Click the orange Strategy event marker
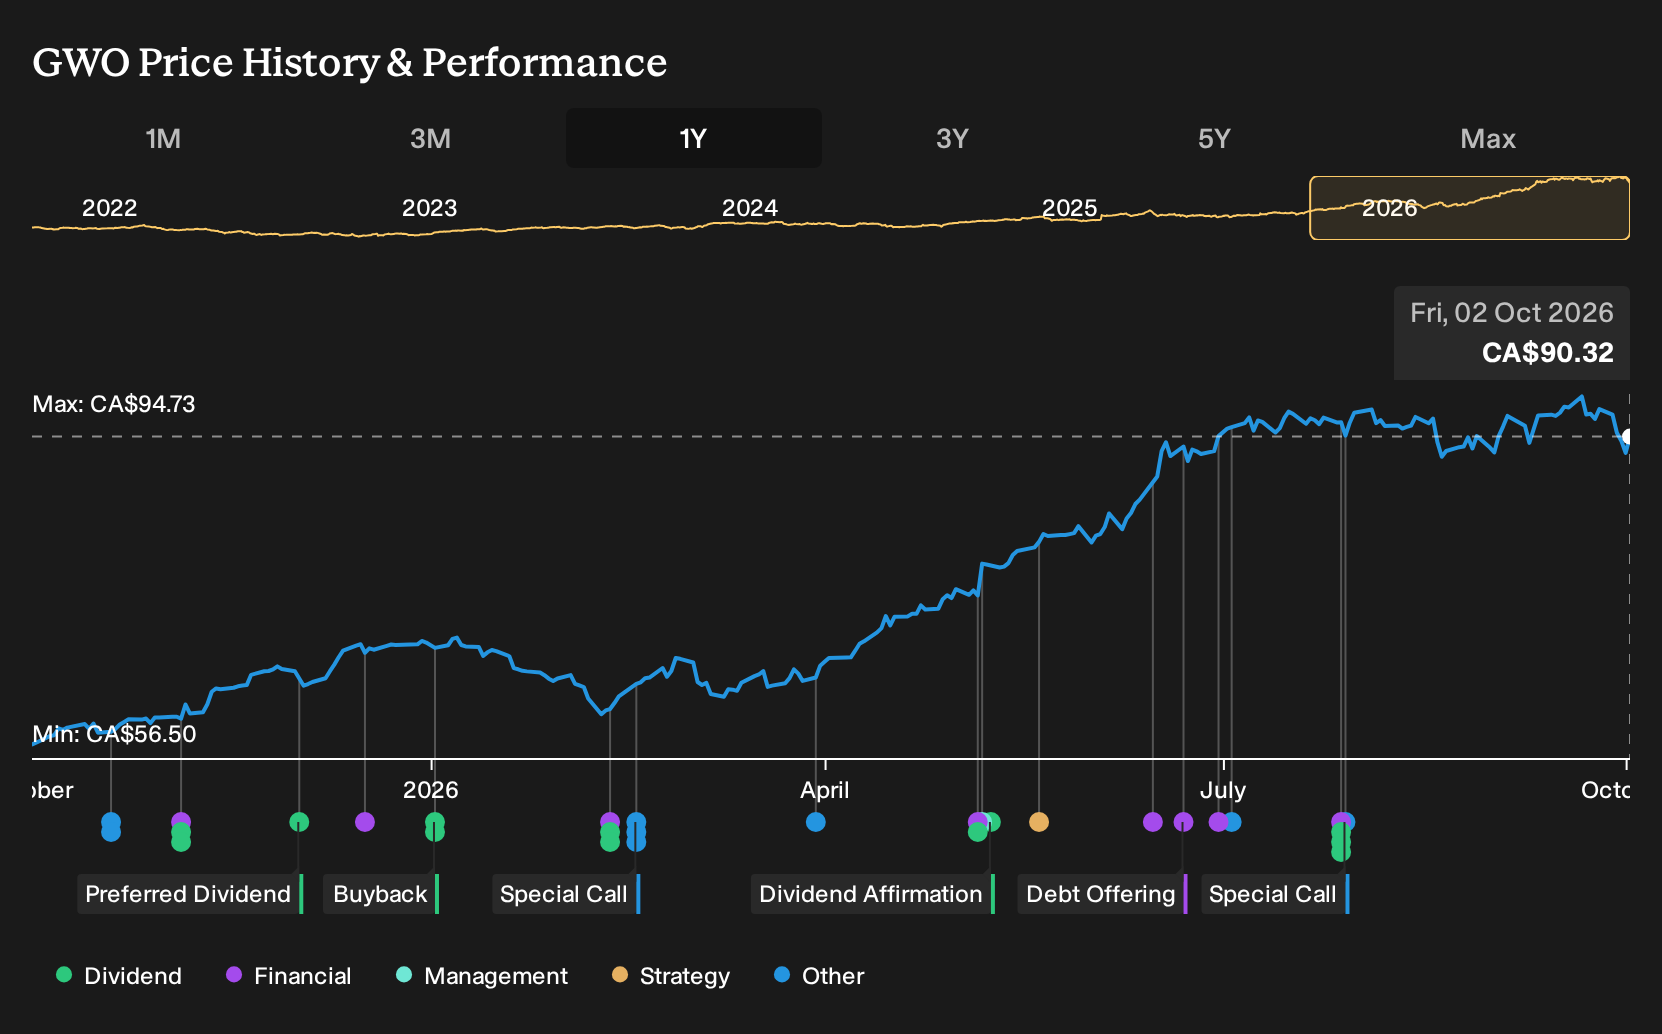 (x=1039, y=822)
